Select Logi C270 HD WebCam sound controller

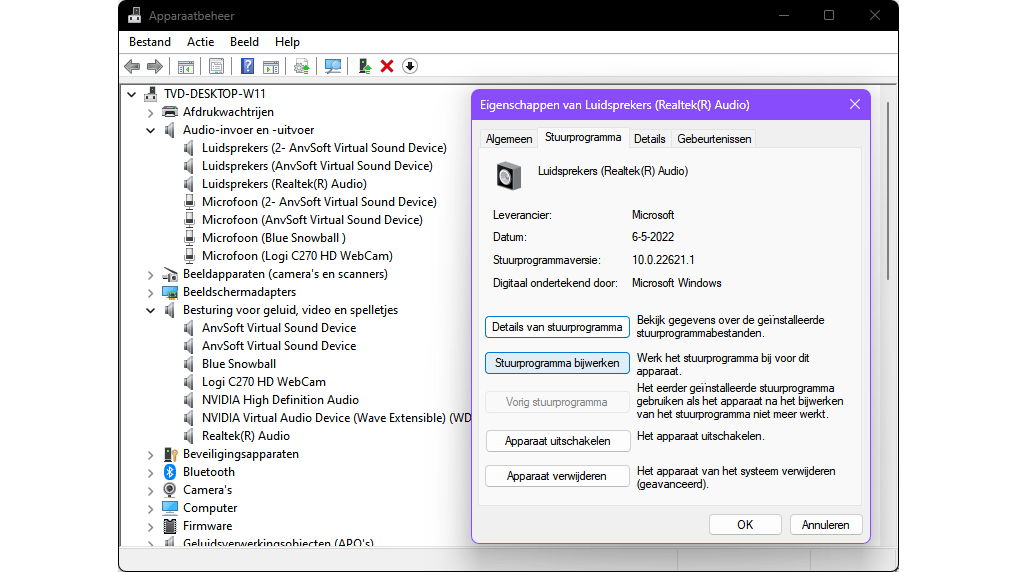tap(263, 382)
